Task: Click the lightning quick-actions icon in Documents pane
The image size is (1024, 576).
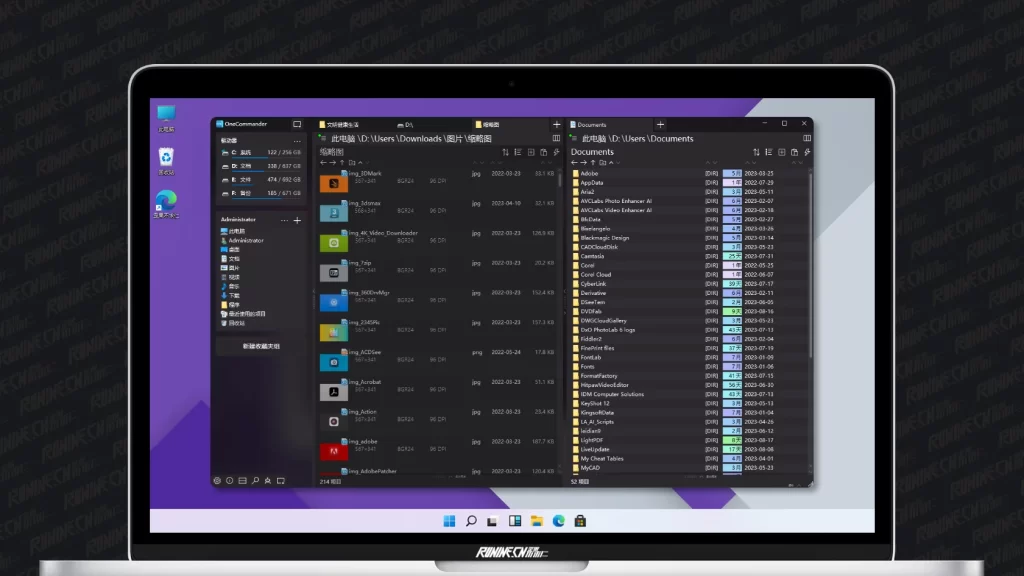Action: (x=807, y=152)
